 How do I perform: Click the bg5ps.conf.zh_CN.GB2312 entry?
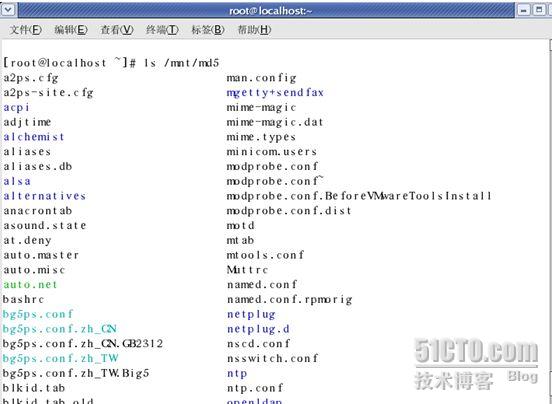83,344
